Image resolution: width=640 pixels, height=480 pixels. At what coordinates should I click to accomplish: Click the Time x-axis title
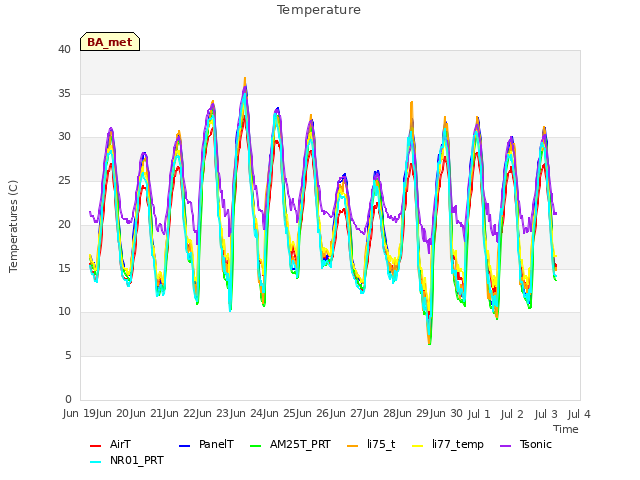(566, 429)
